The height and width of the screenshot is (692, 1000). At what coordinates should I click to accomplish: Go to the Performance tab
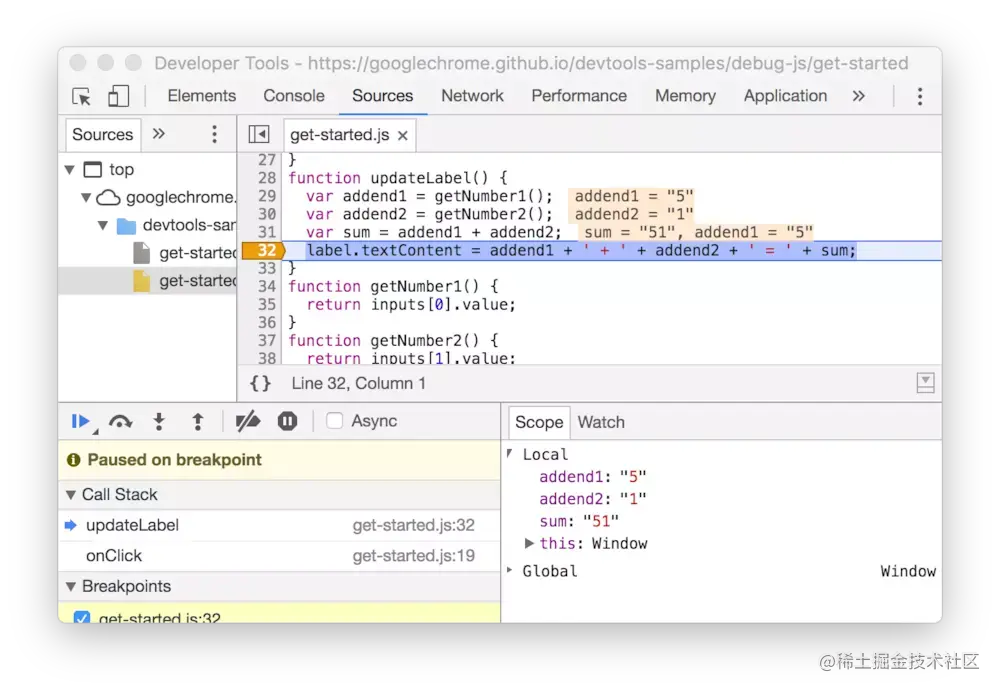point(579,96)
